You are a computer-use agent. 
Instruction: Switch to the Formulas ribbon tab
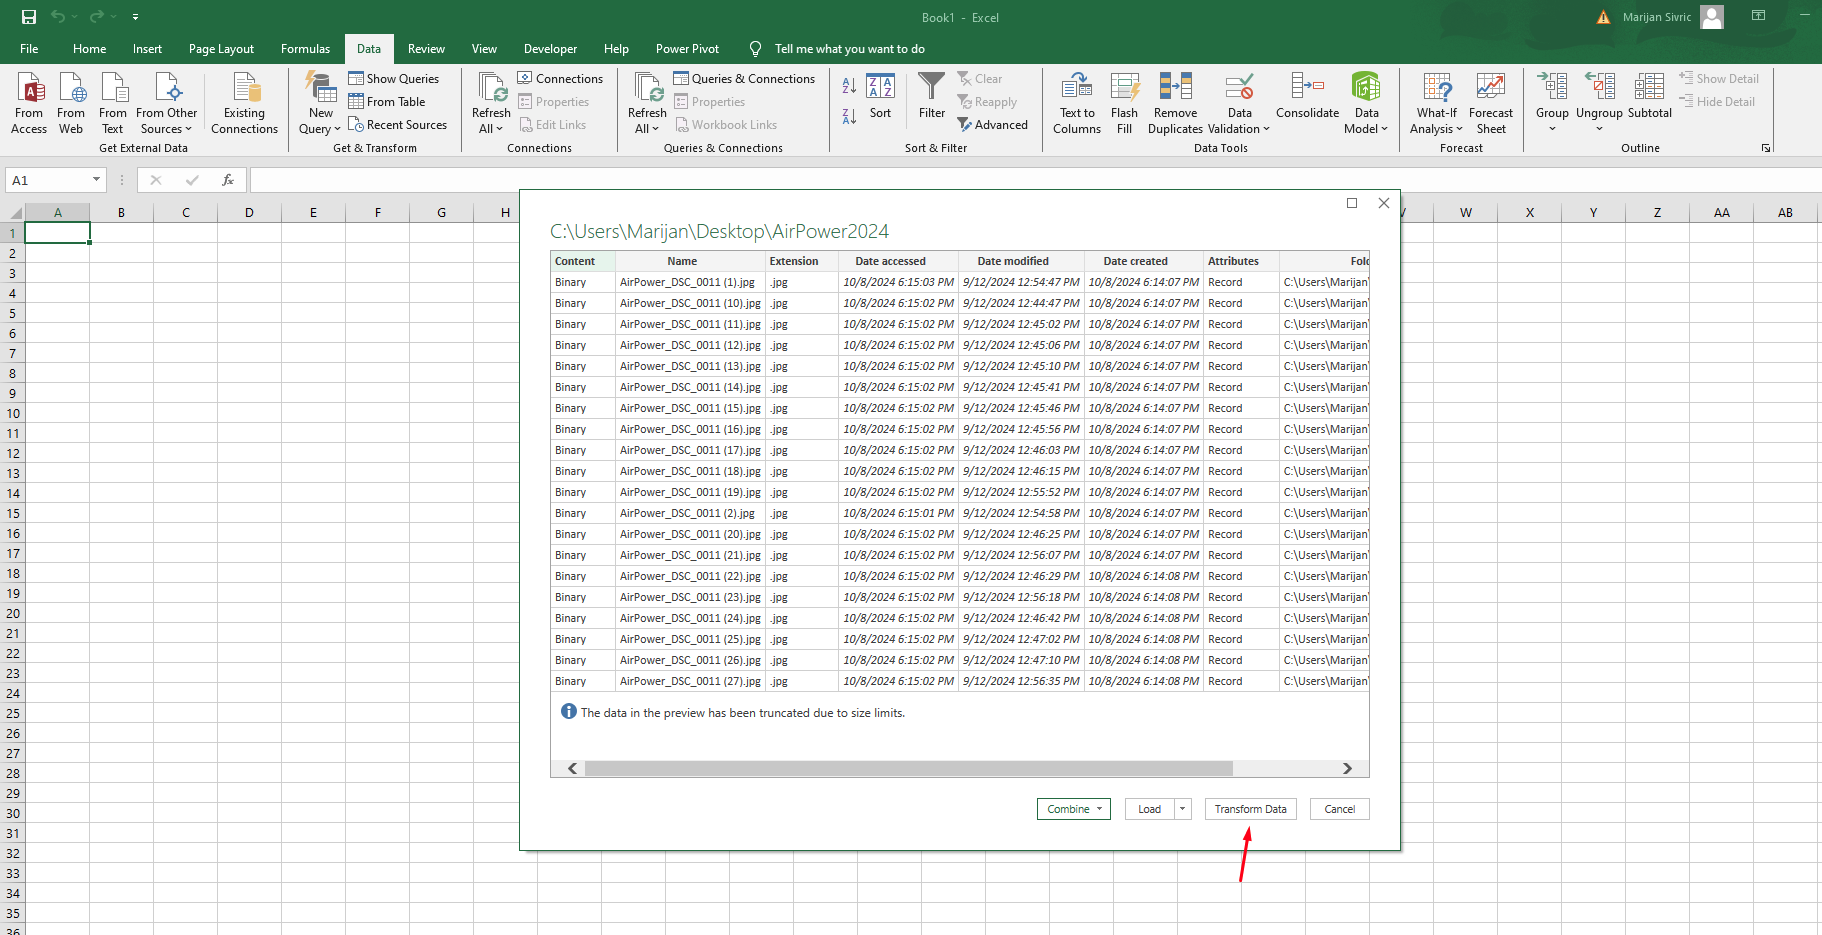pos(305,49)
